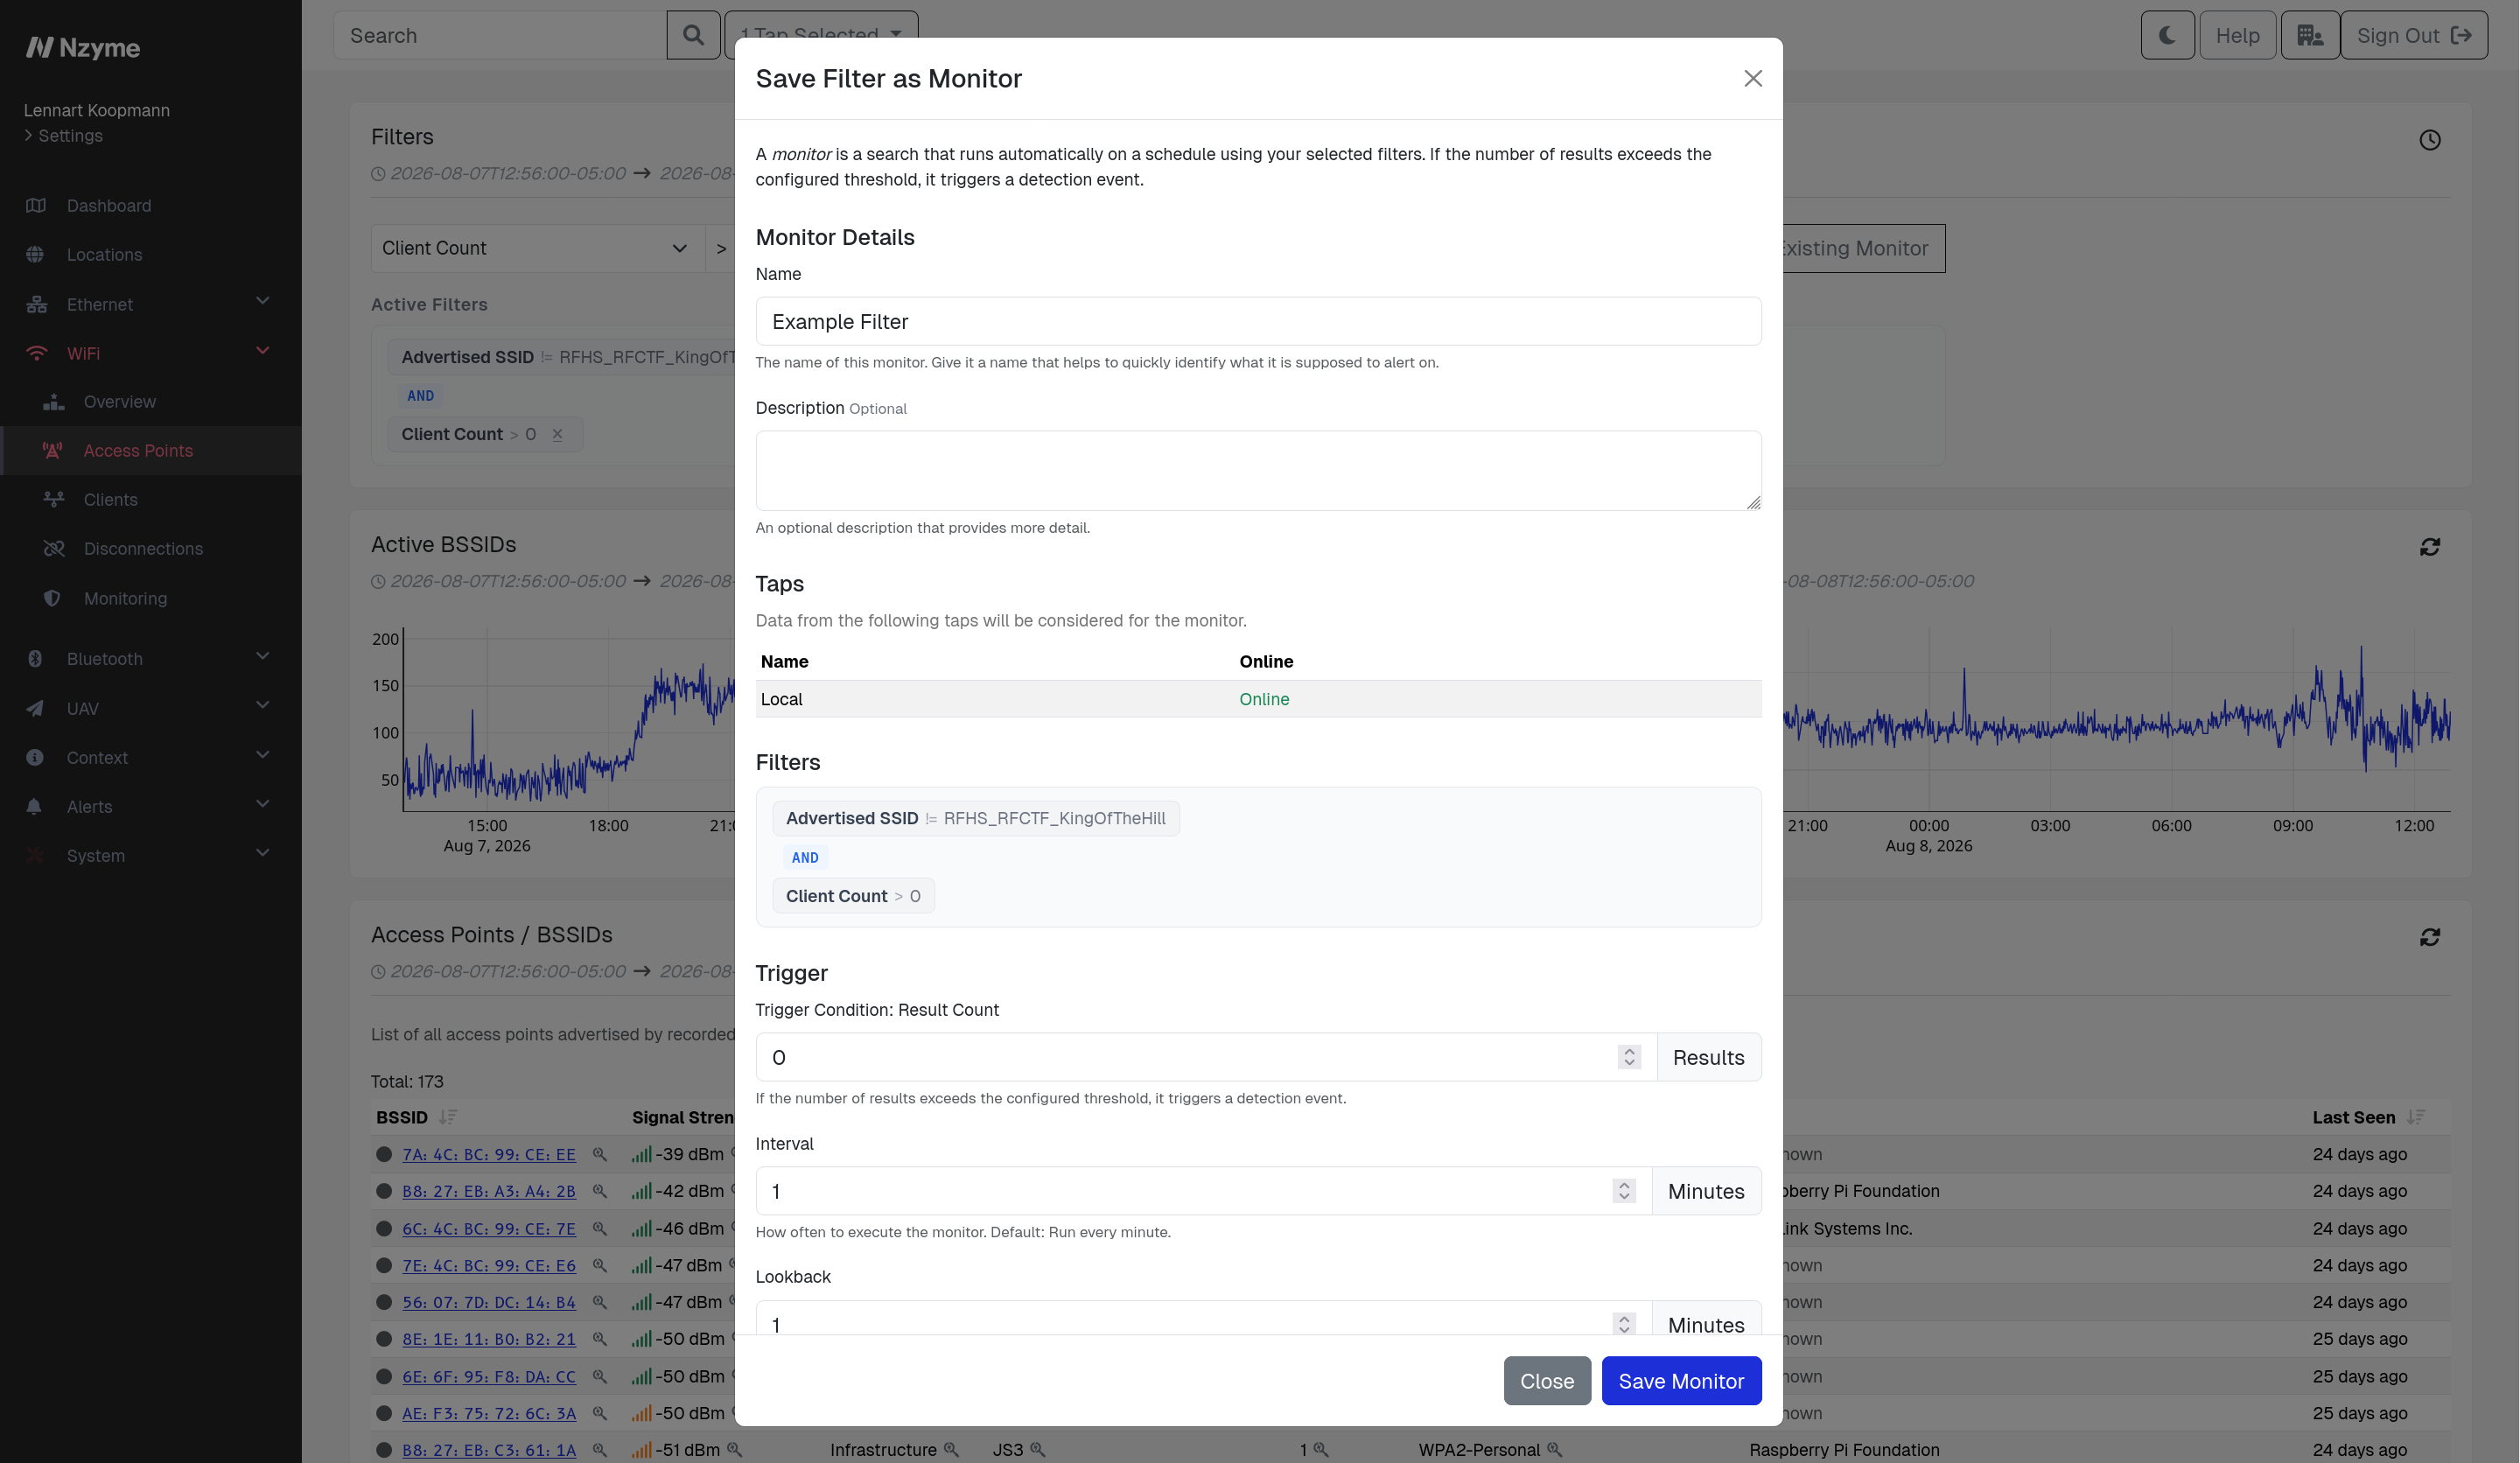Open the organization building icon
This screenshot has width=2520, height=1463.
point(2309,35)
